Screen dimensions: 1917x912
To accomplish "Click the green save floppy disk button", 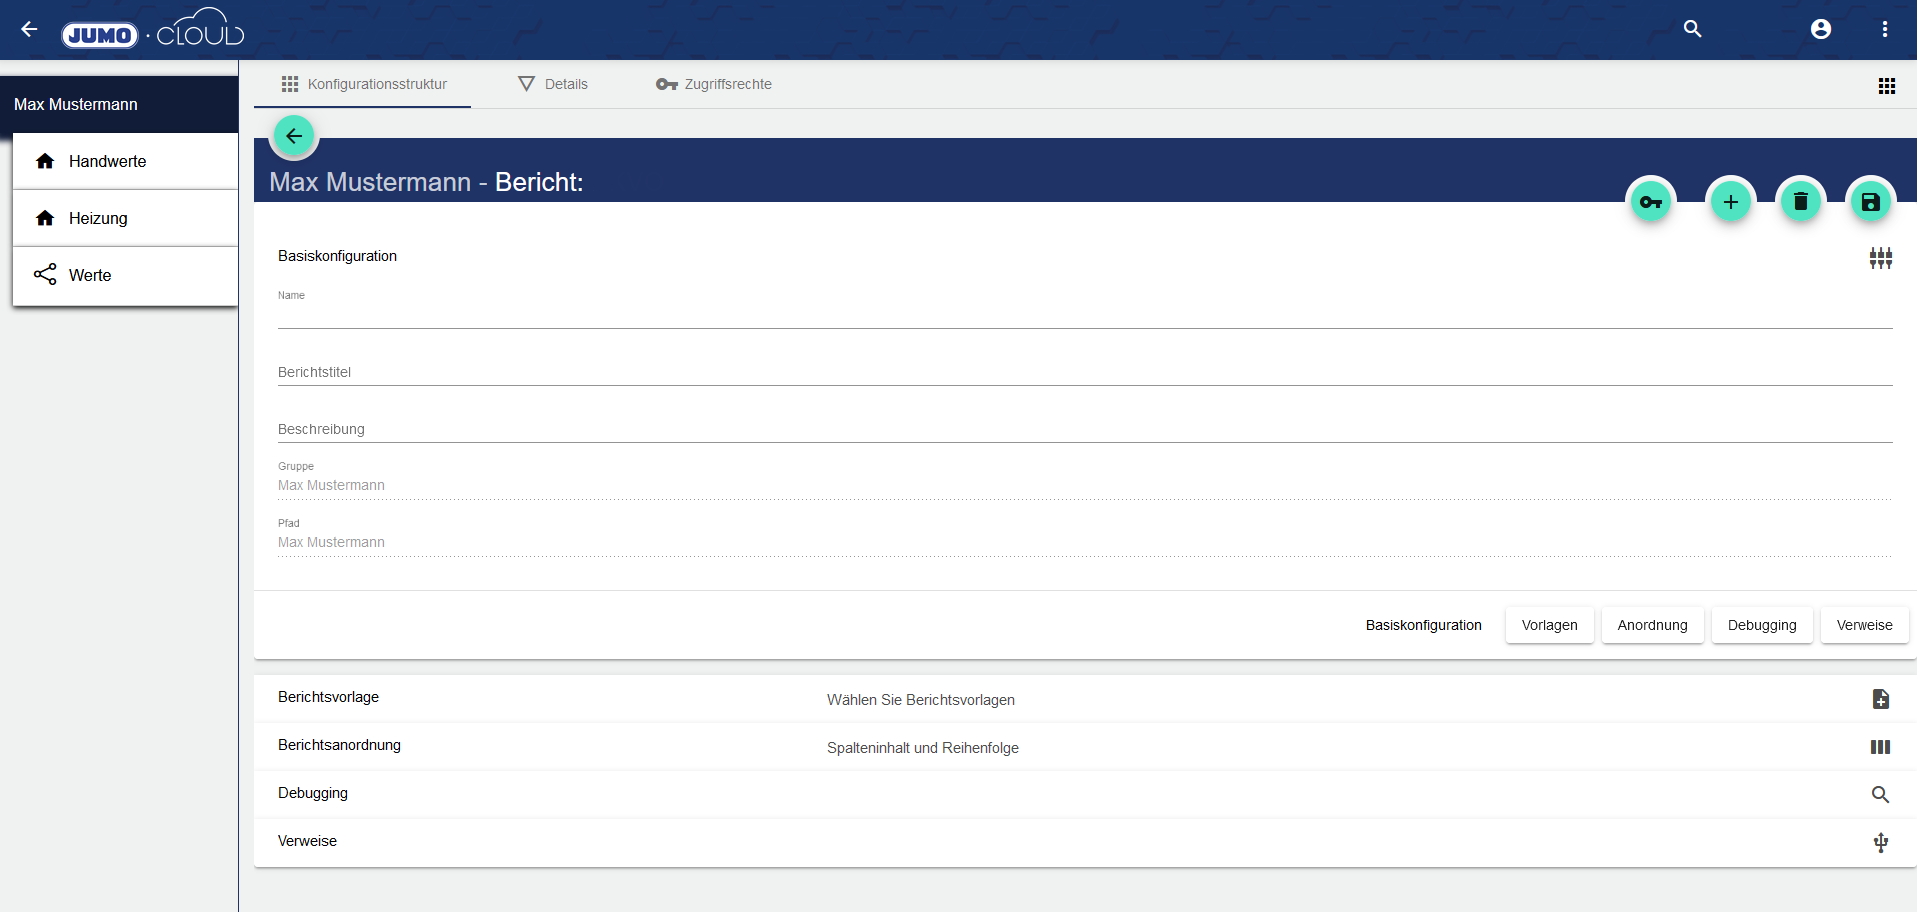I will coord(1870,202).
